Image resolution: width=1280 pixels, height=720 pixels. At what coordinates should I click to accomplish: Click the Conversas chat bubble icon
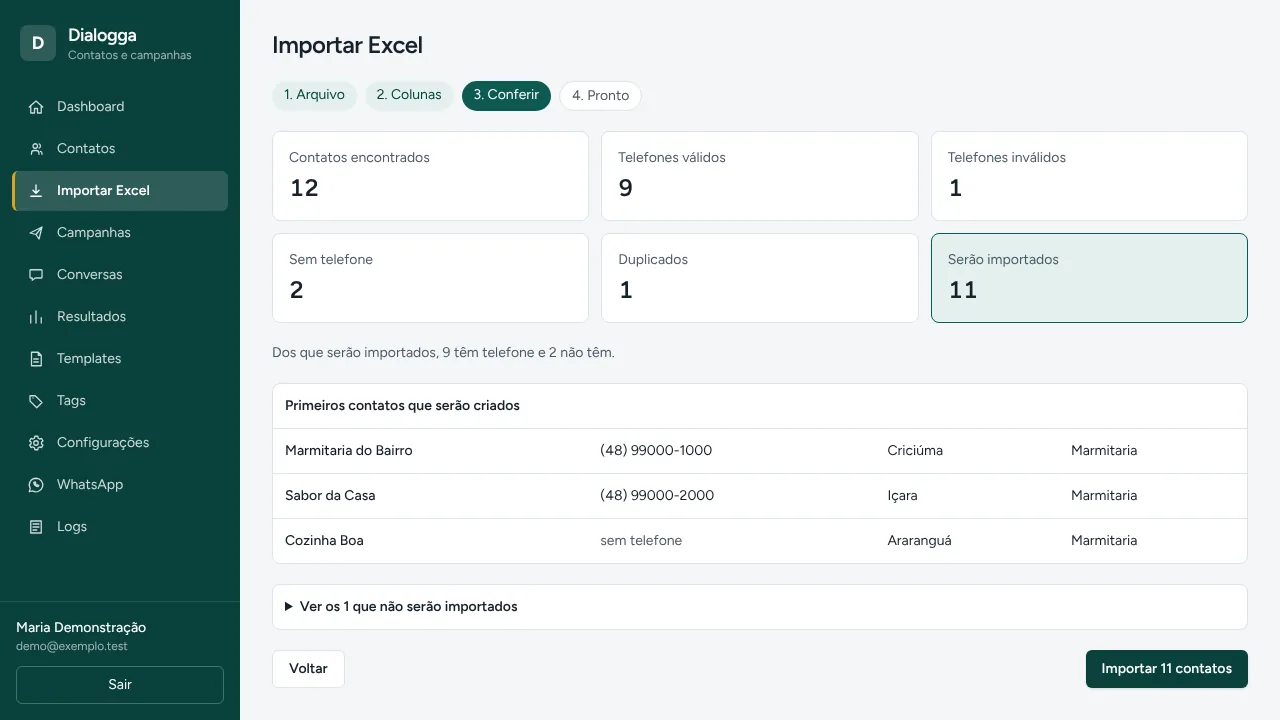pyautogui.click(x=36, y=275)
